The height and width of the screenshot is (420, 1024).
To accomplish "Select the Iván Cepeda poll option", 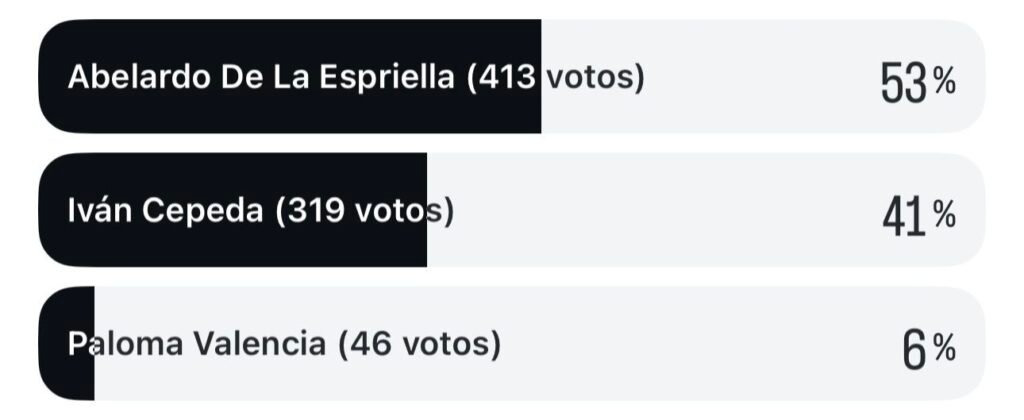I will coord(510,210).
